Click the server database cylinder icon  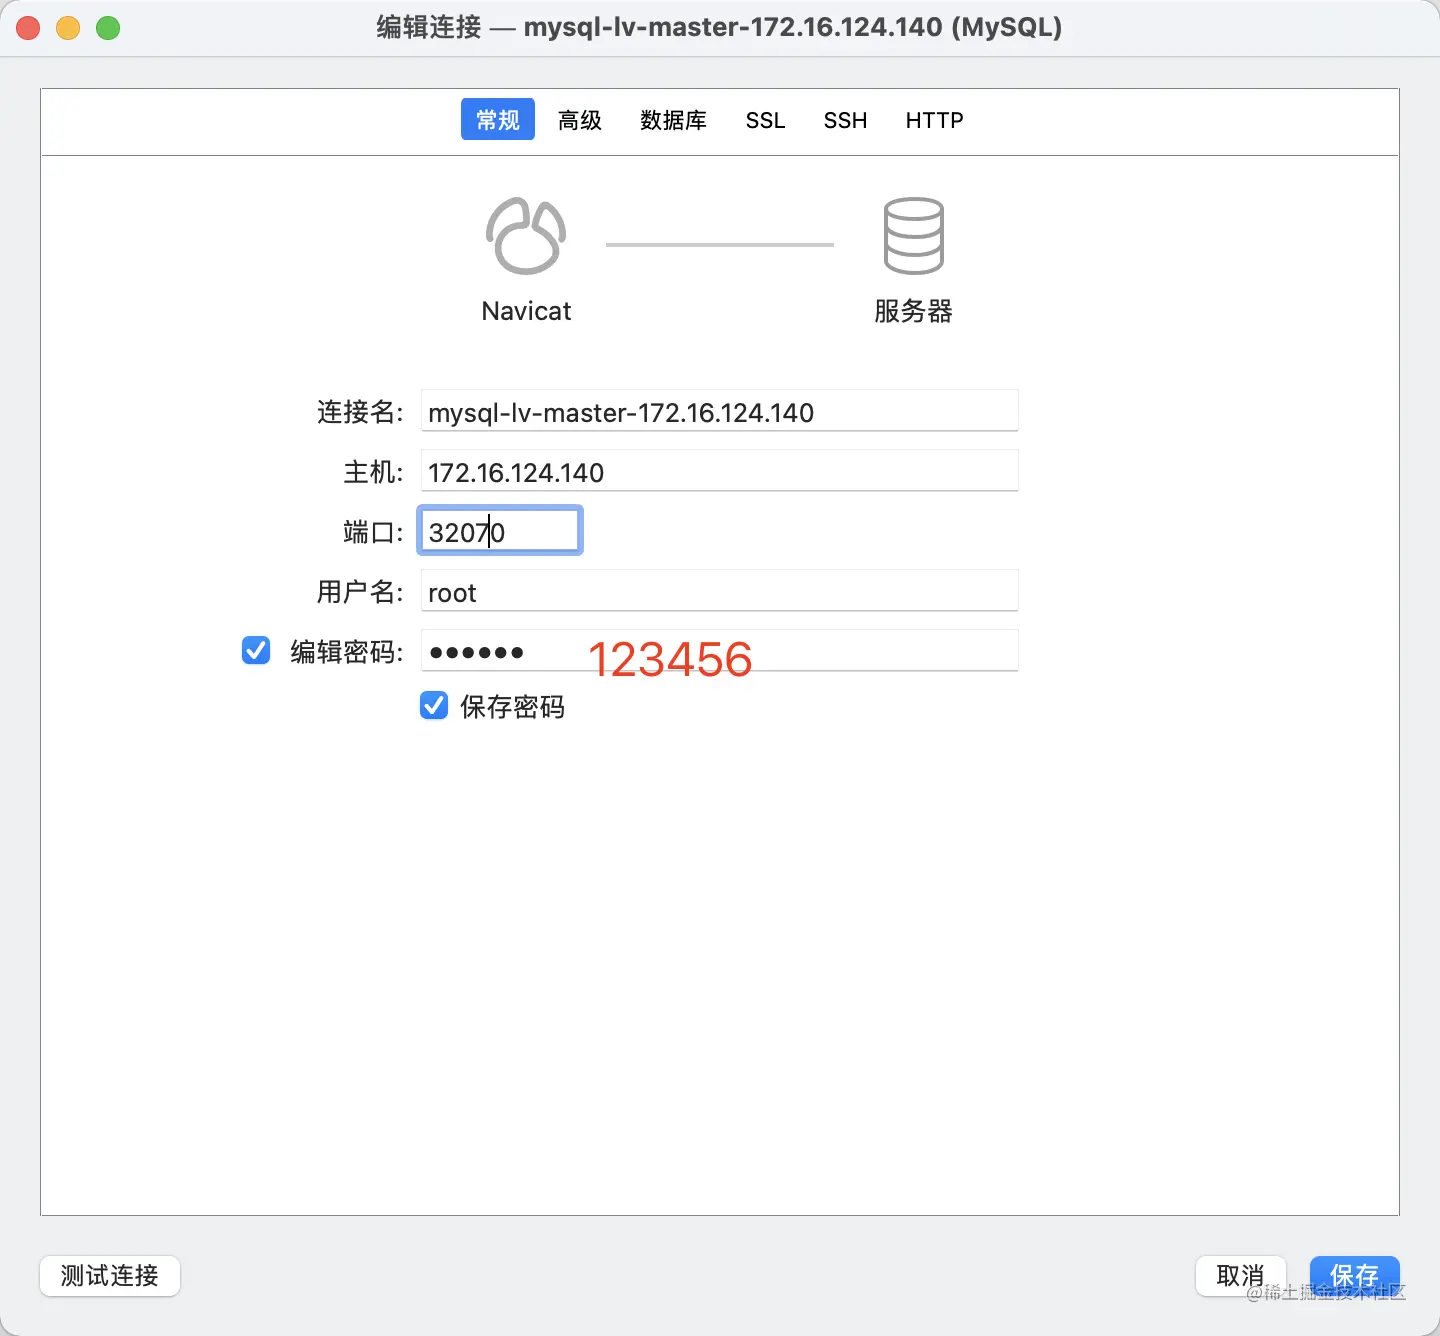pos(913,236)
